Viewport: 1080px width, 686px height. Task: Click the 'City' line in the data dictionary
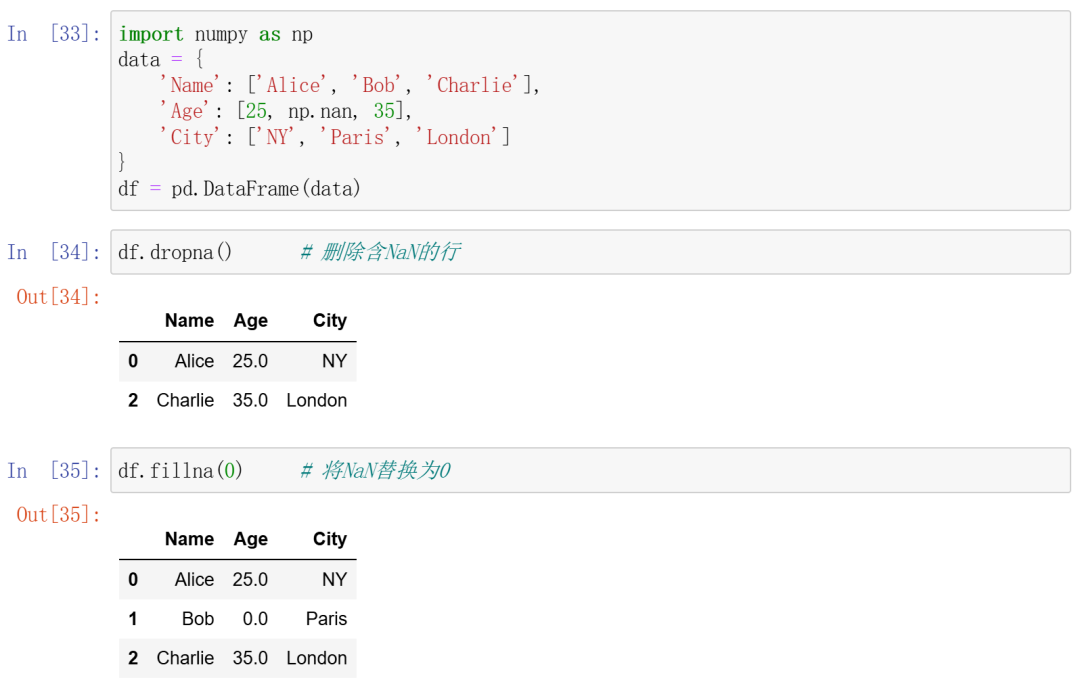click(x=334, y=137)
